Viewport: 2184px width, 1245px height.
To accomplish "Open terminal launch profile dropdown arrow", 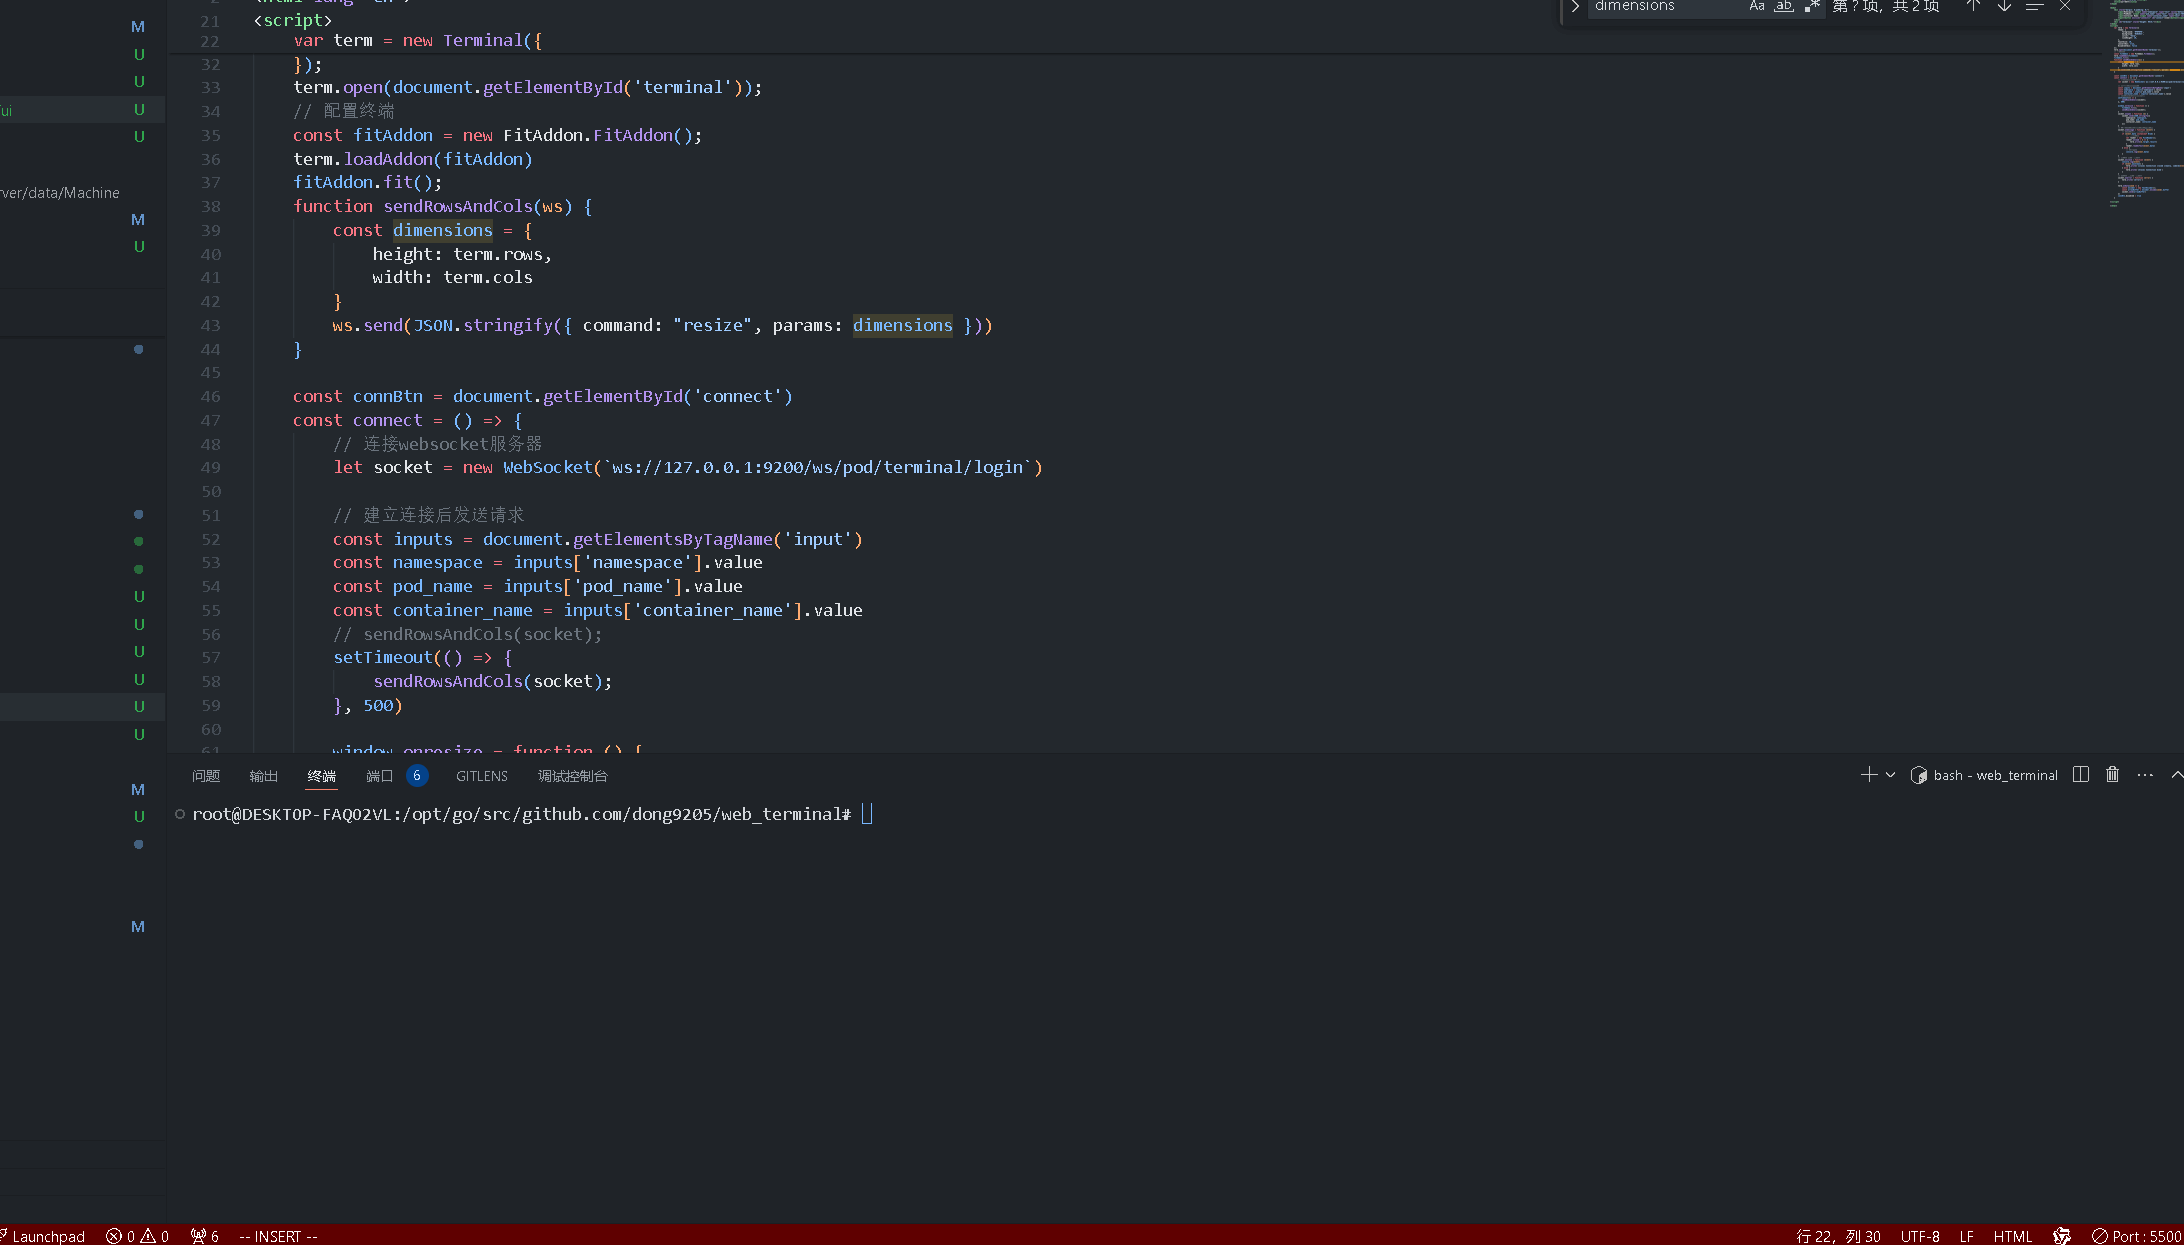I will 1890,775.
